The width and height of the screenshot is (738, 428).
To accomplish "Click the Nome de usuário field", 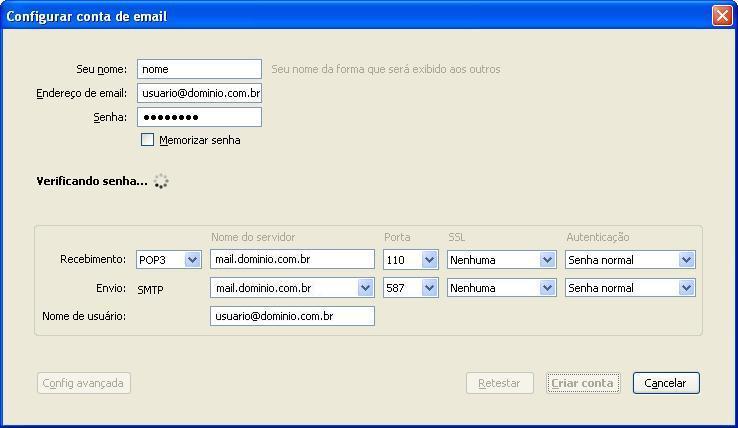I will (292, 316).
